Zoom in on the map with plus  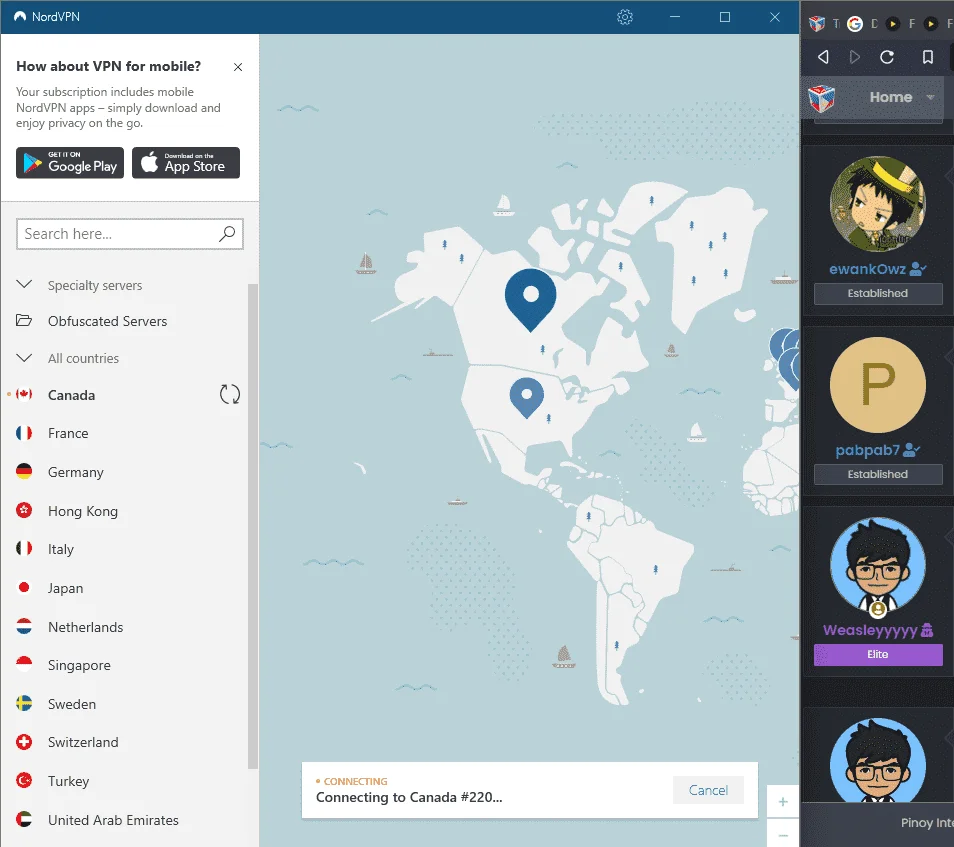click(x=783, y=802)
